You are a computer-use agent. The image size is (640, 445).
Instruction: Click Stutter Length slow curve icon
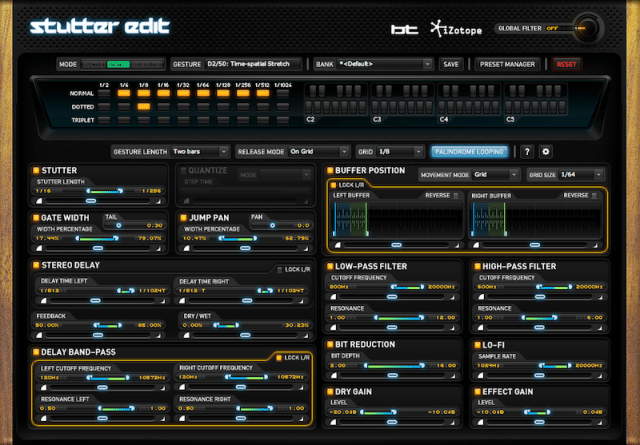tap(39, 201)
